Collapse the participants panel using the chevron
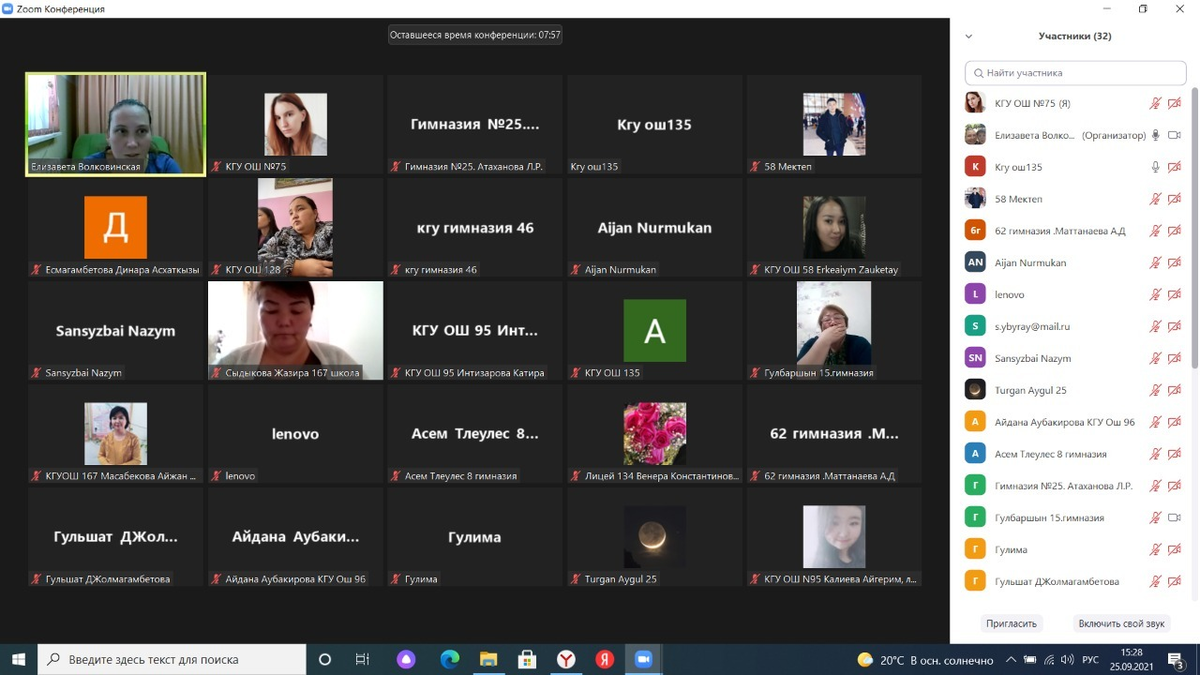This screenshot has width=1200, height=675. coord(968,36)
